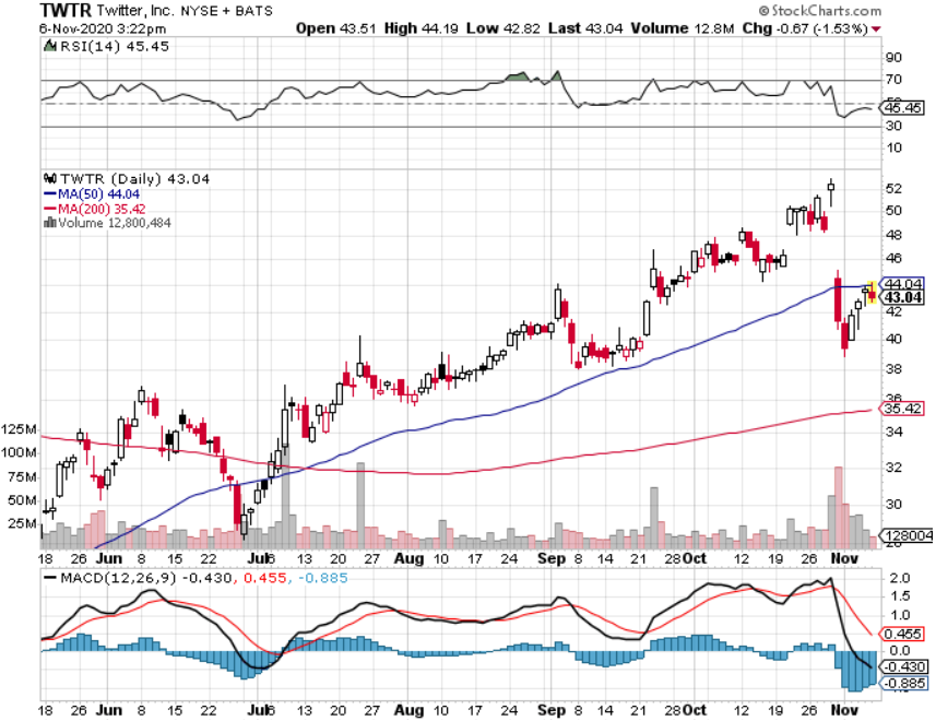Click the red down-triangle change indicator
Viewport: 936px width, 720px height.
click(876, 29)
